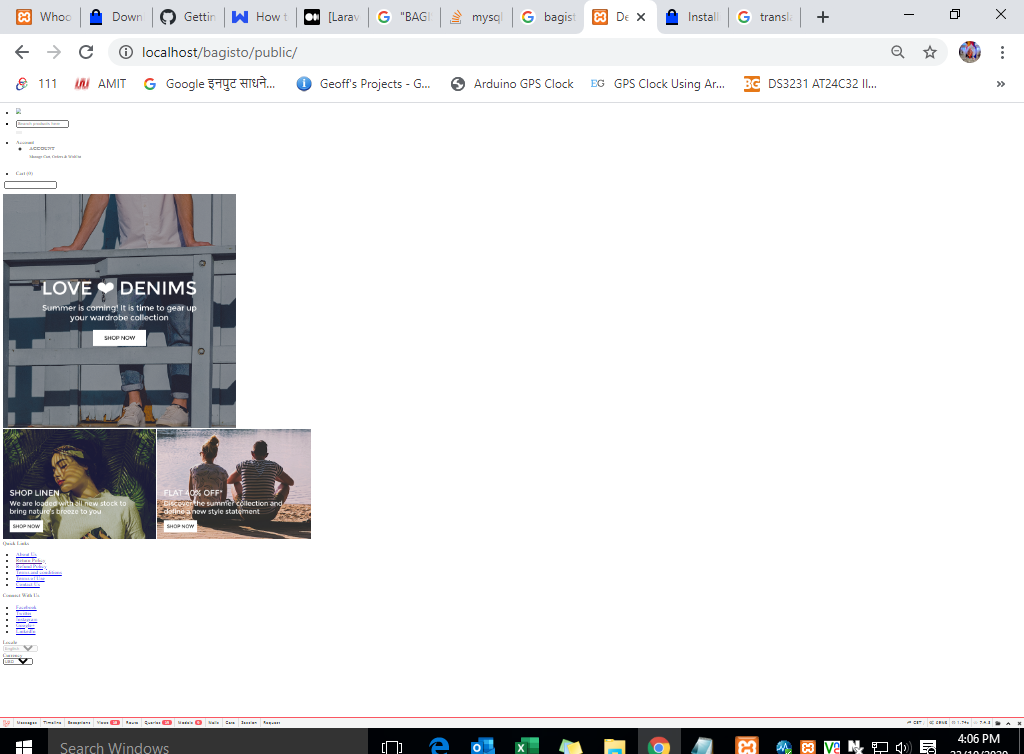Click the Laravel debugbar logo icon

point(7,723)
